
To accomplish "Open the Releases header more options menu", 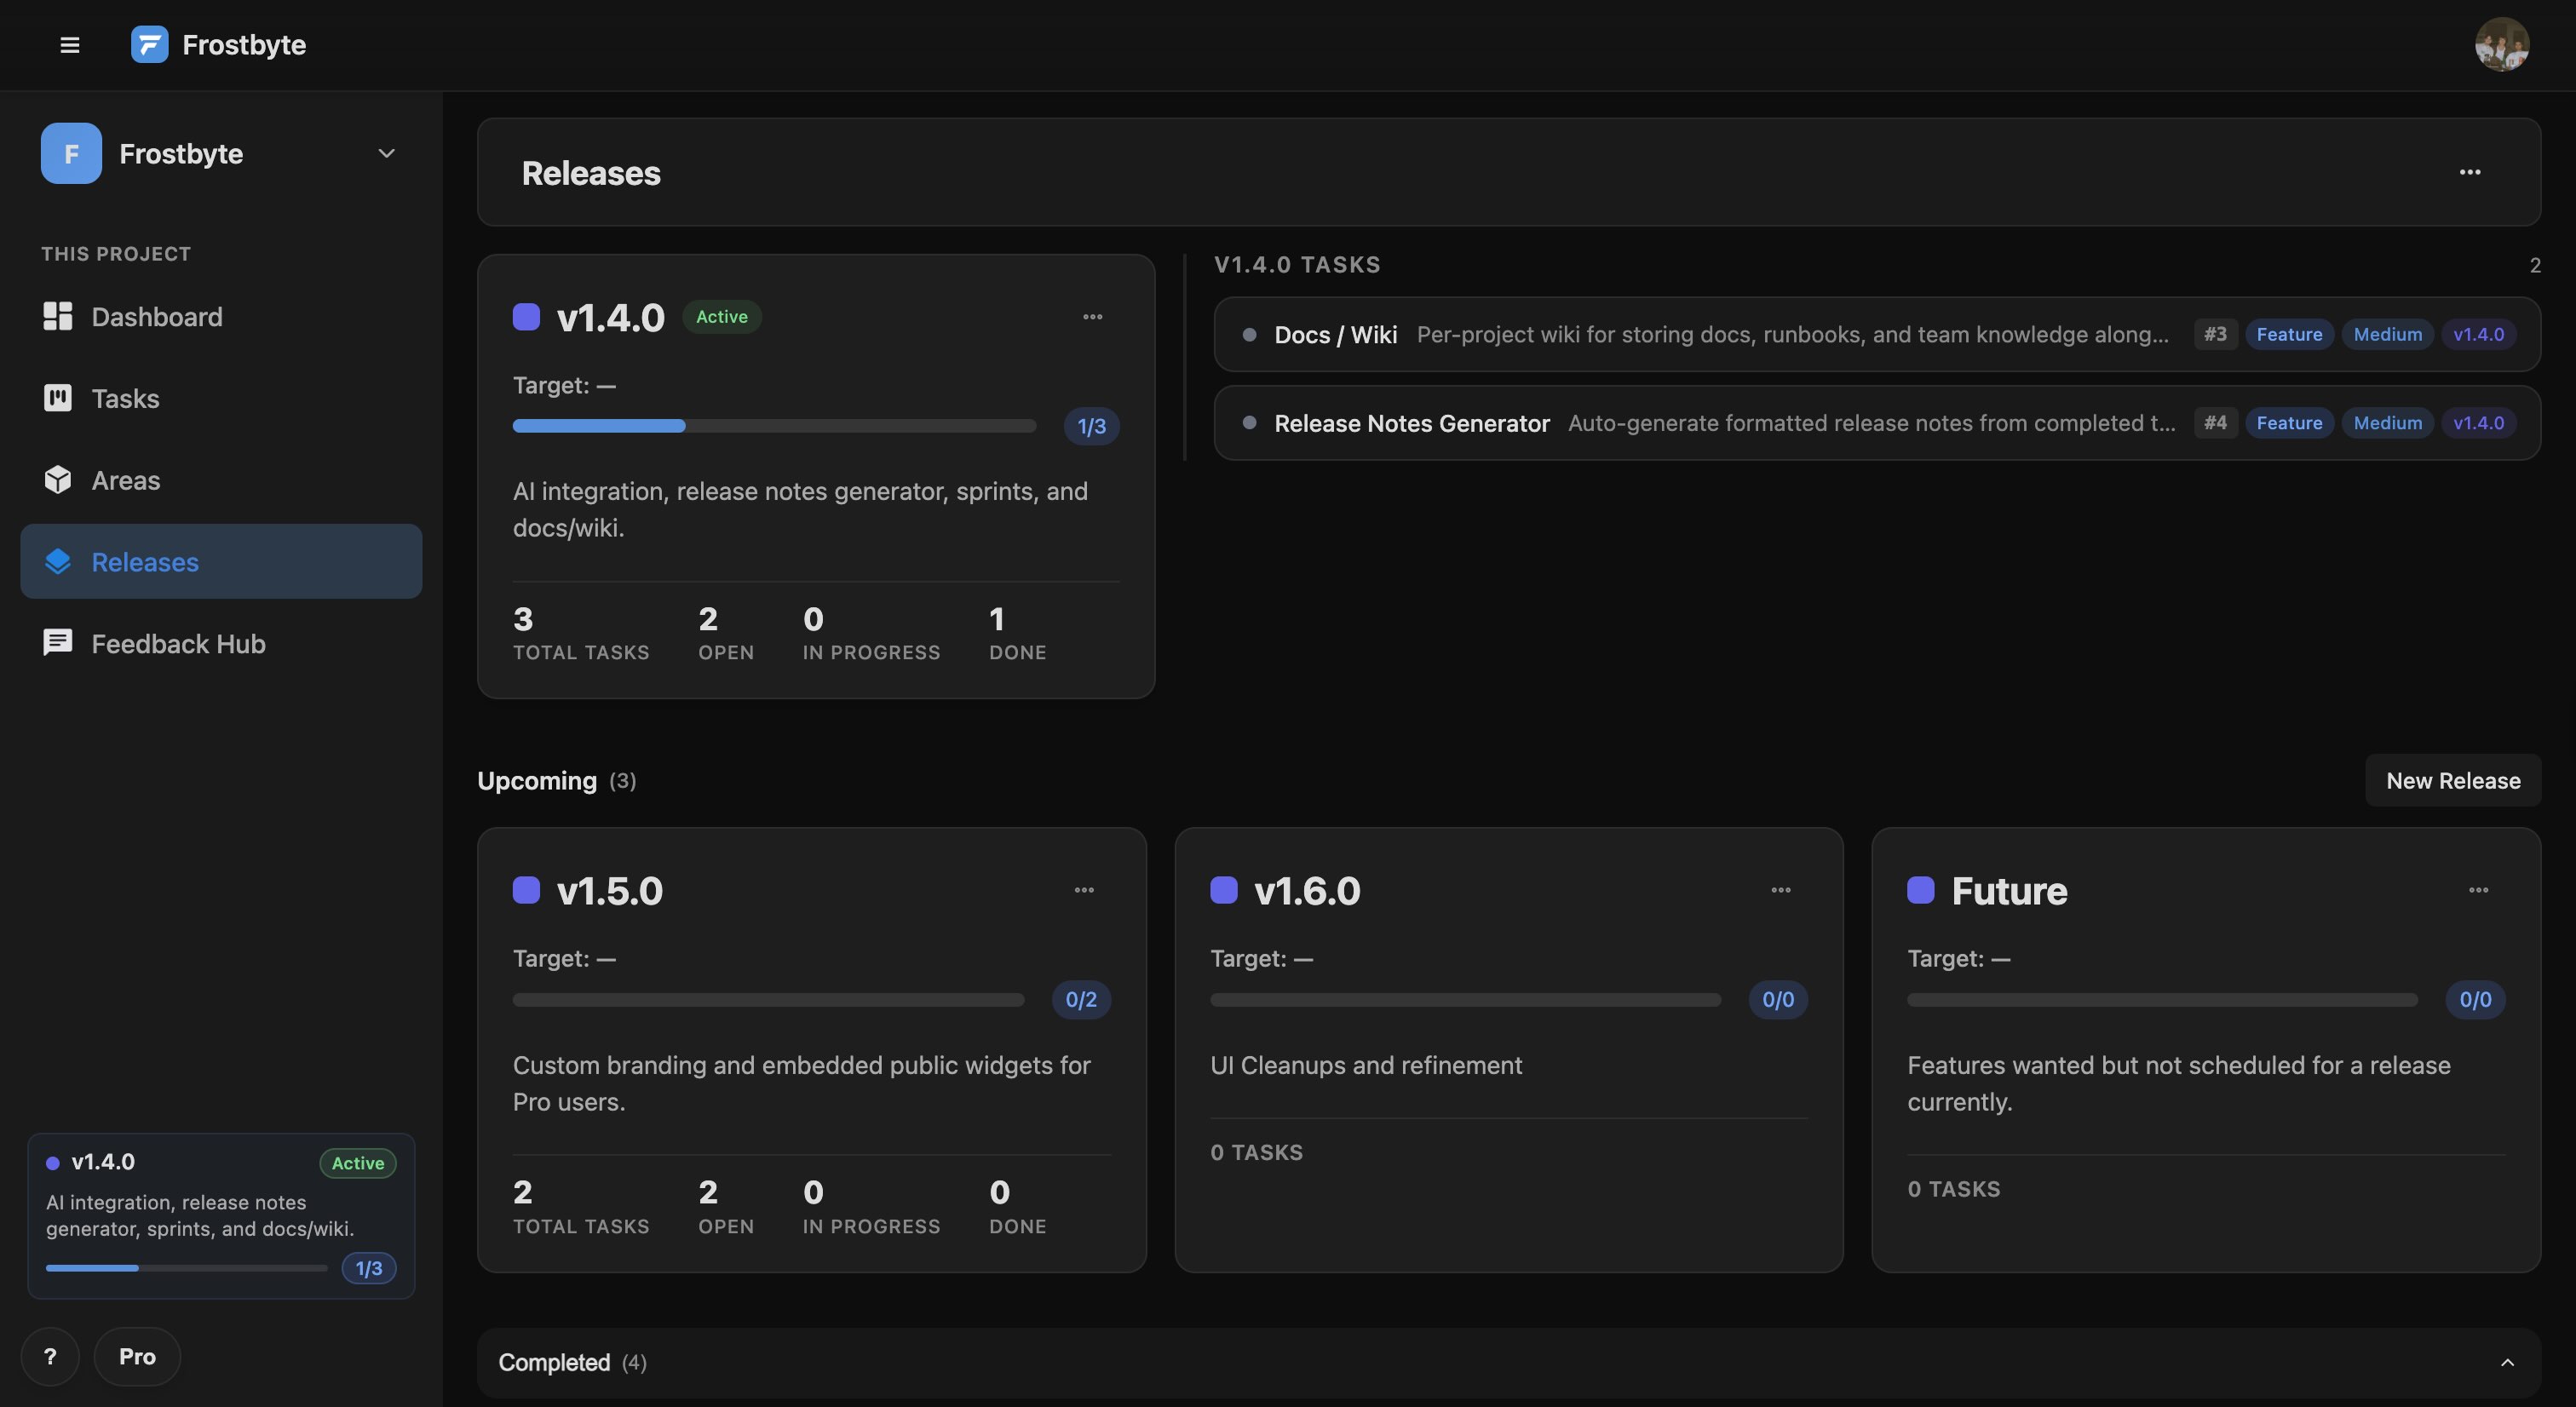I will 2470,173.
